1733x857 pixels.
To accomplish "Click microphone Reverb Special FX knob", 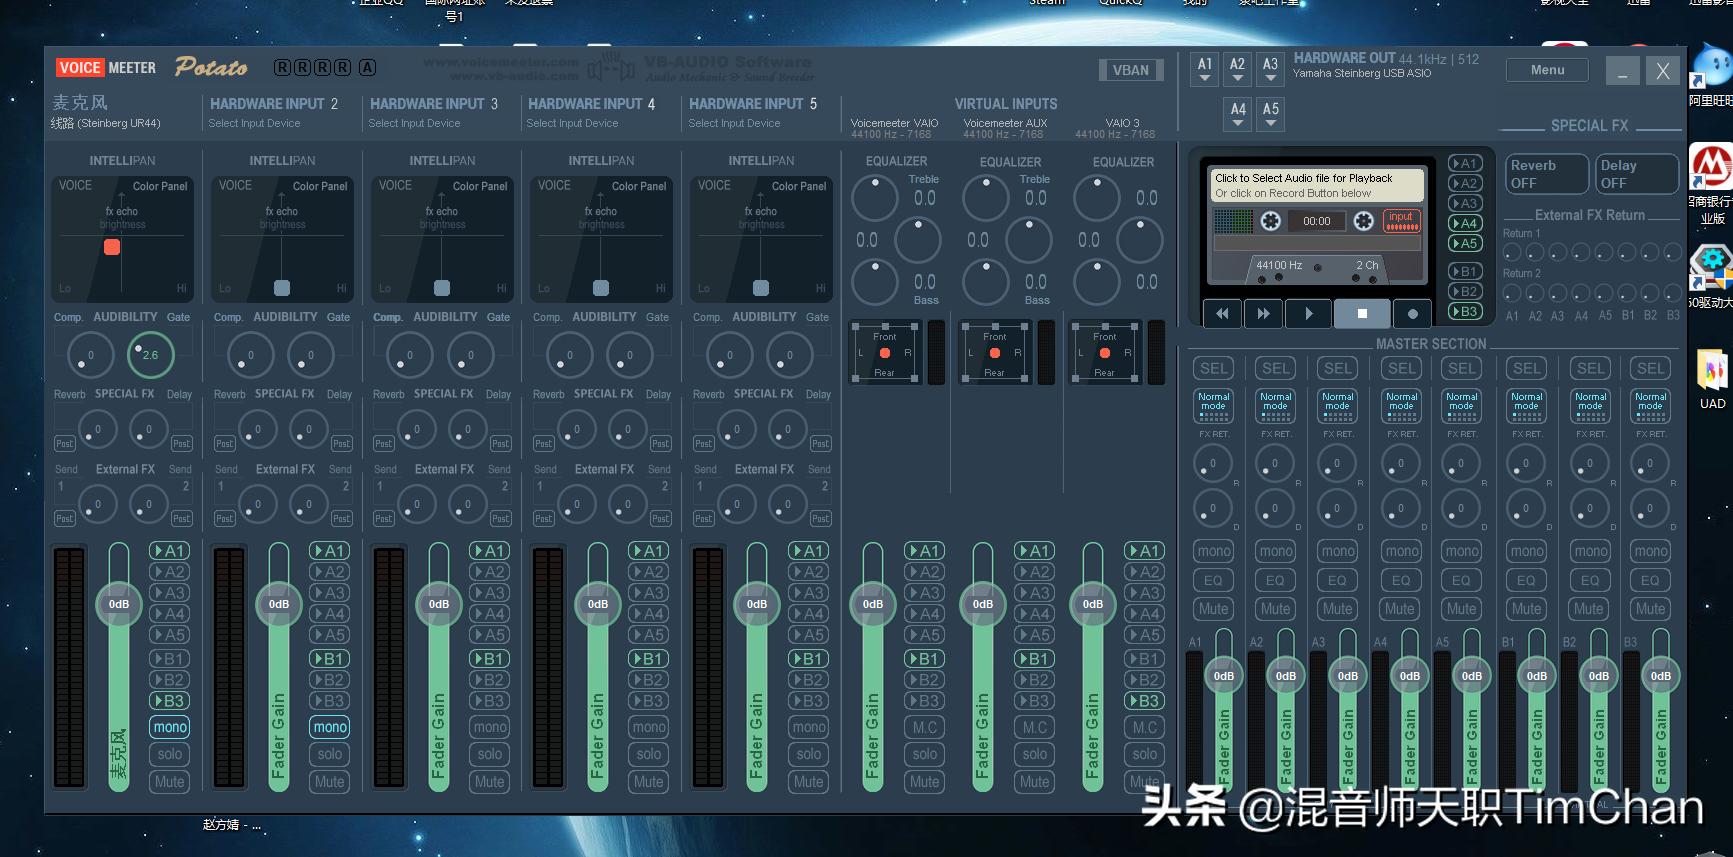I will point(97,430).
